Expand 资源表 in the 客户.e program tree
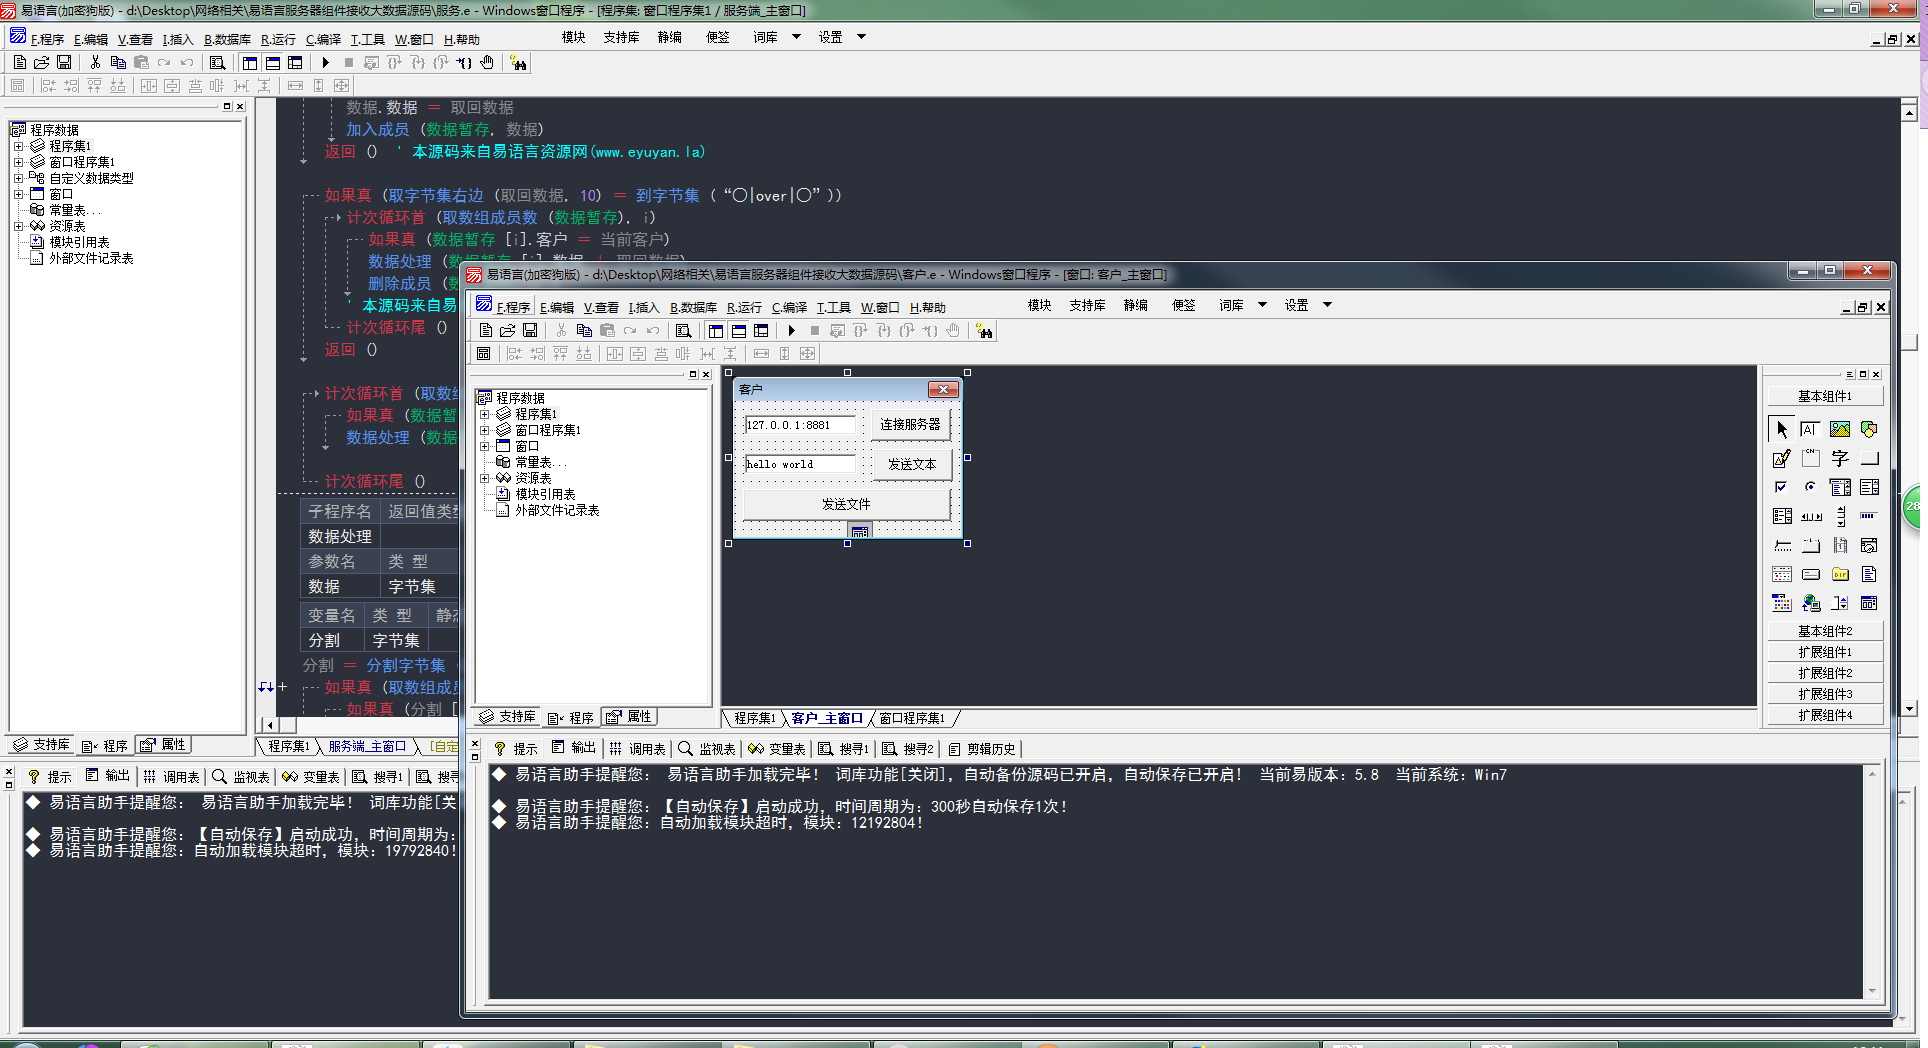This screenshot has height=1048, width=1928. click(485, 478)
